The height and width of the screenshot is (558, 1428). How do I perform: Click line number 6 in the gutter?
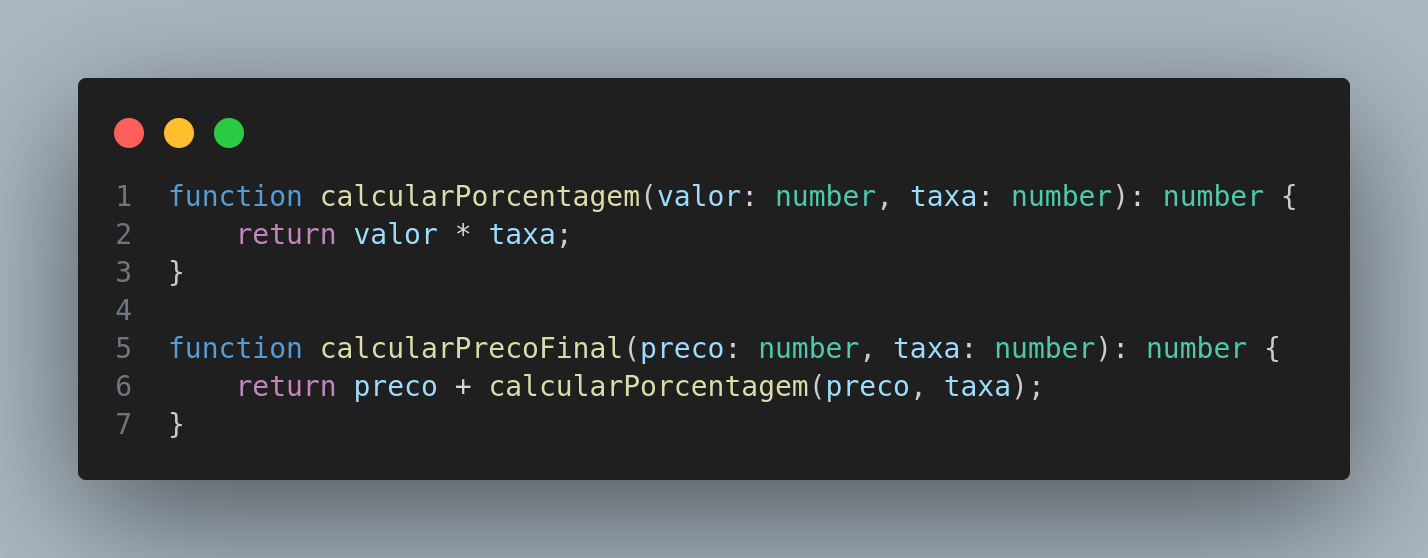[123, 387]
